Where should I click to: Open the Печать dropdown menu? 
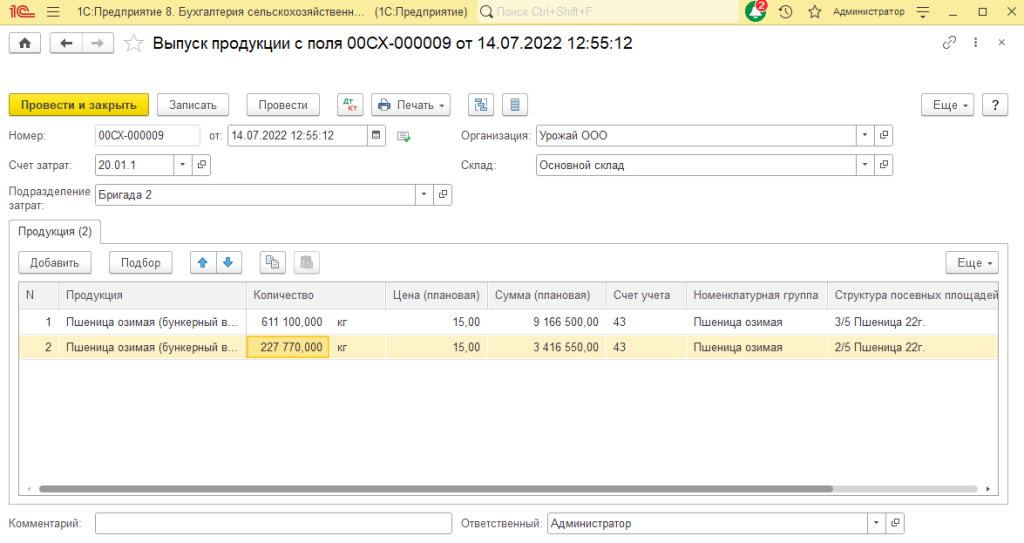point(411,105)
